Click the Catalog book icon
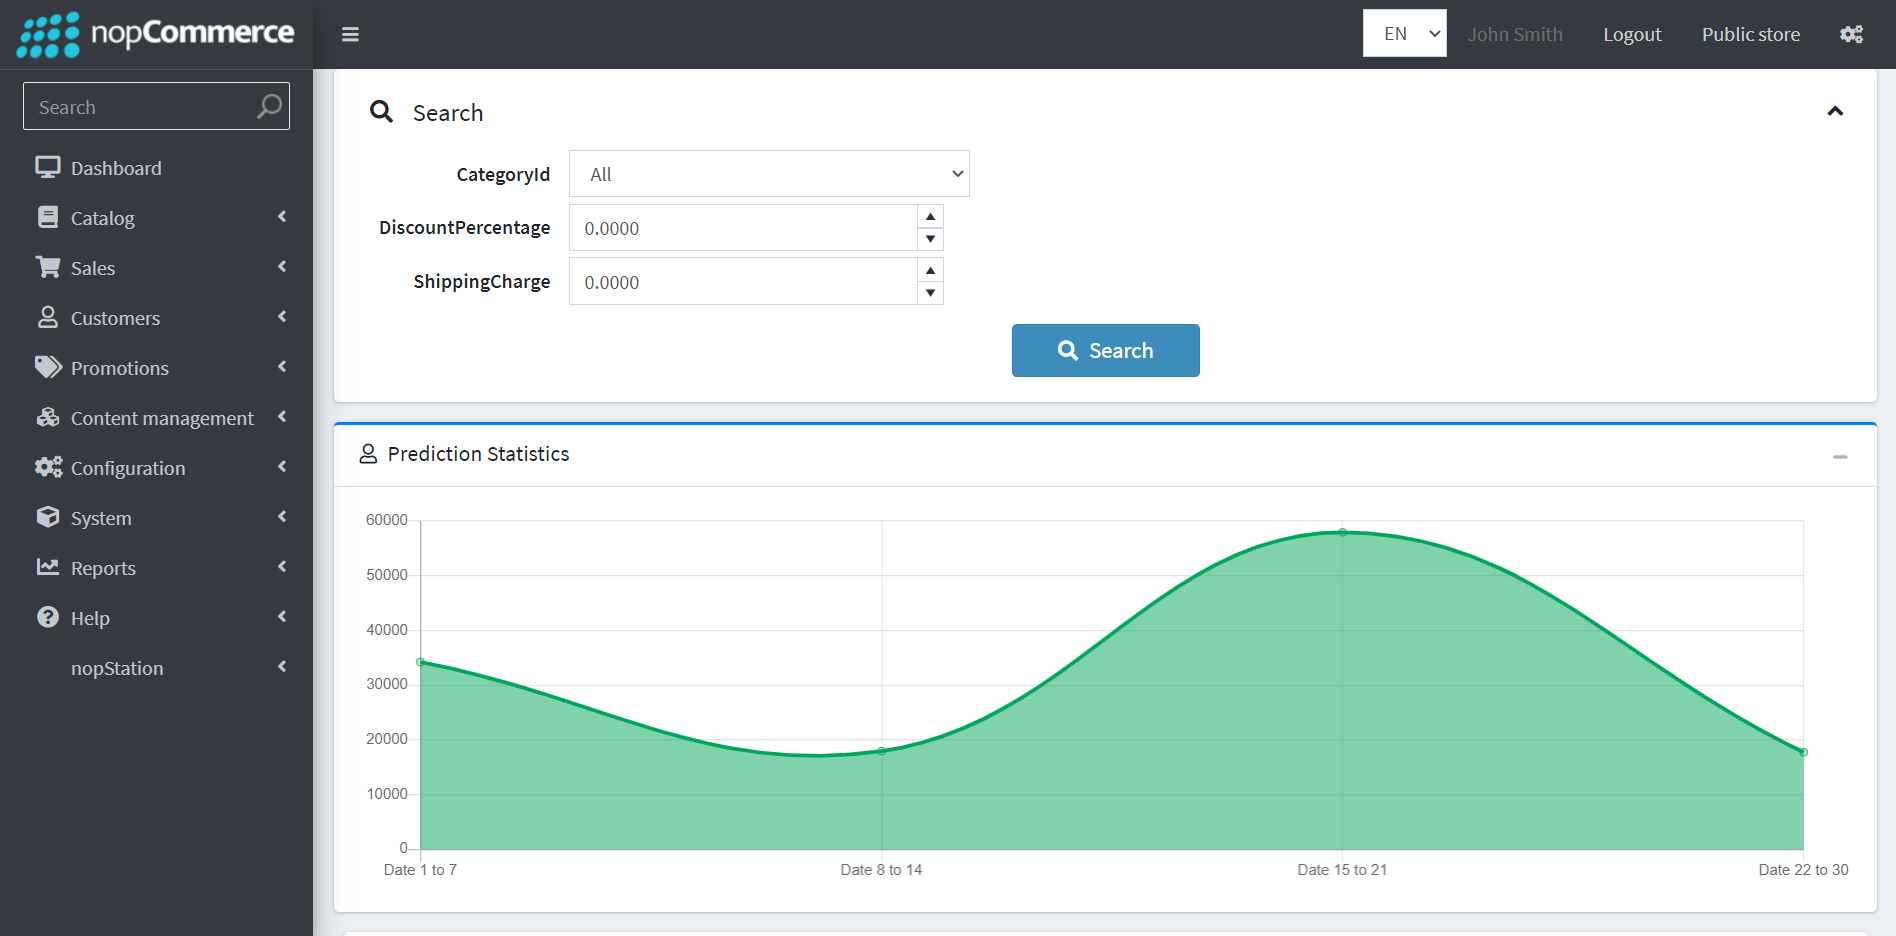 pos(47,217)
